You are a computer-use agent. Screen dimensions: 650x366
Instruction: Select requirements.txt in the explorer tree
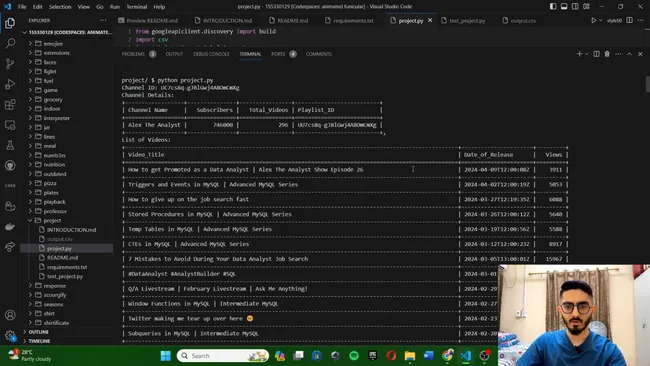[x=66, y=267]
